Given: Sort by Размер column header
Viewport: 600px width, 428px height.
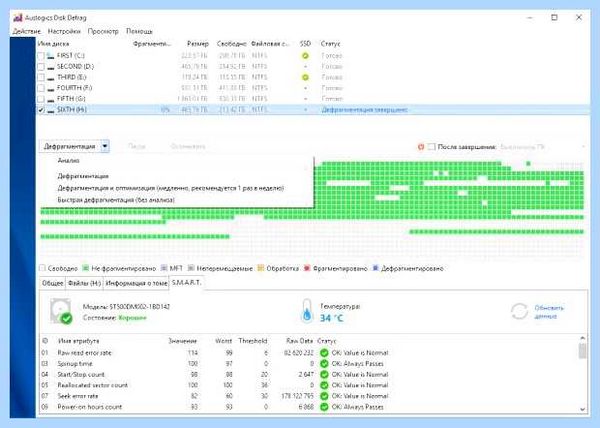Looking at the screenshot, I should pos(198,44).
